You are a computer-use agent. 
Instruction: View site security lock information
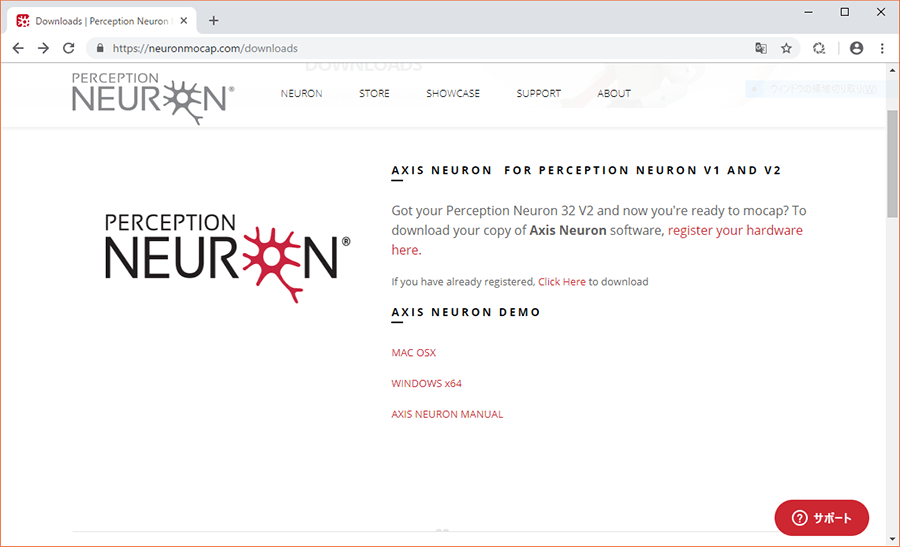pyautogui.click(x=100, y=48)
